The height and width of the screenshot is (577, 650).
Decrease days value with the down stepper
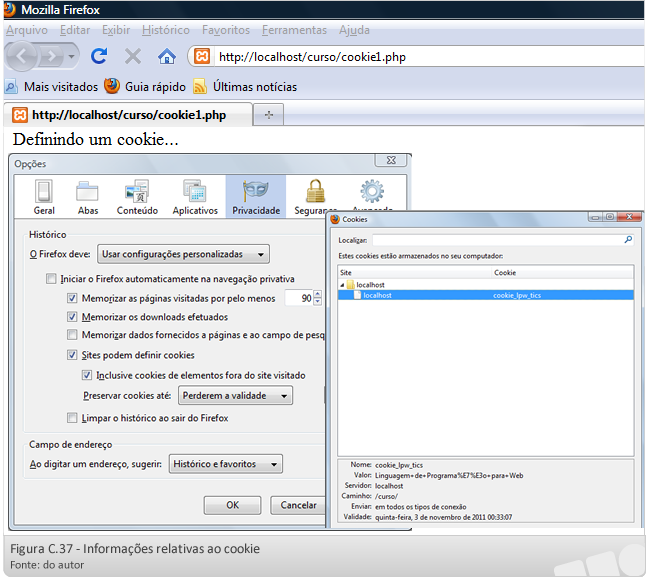point(318,302)
